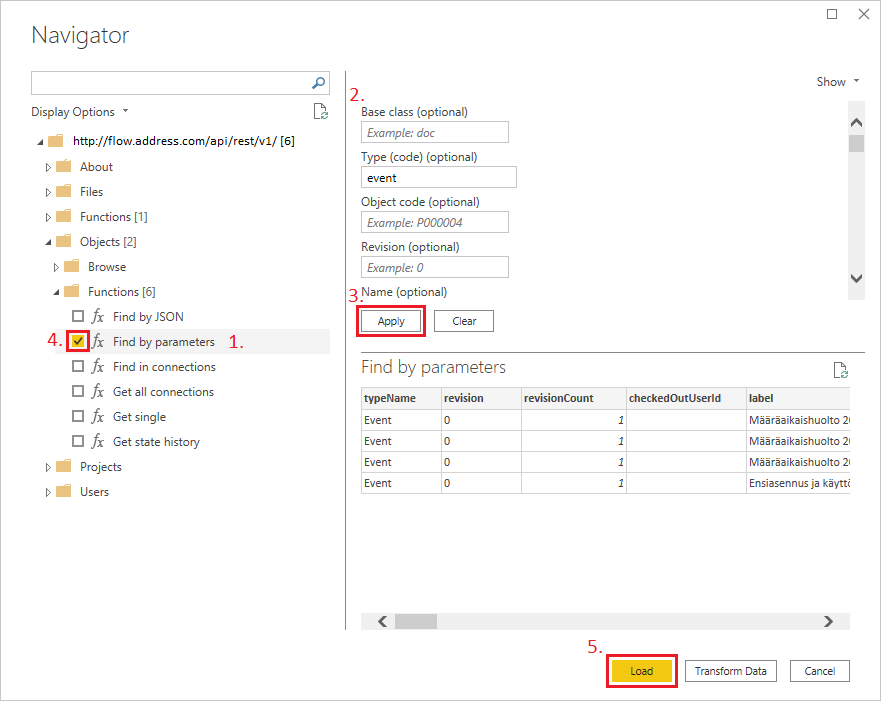Click the refresh icon beside Display Options

coord(320,112)
